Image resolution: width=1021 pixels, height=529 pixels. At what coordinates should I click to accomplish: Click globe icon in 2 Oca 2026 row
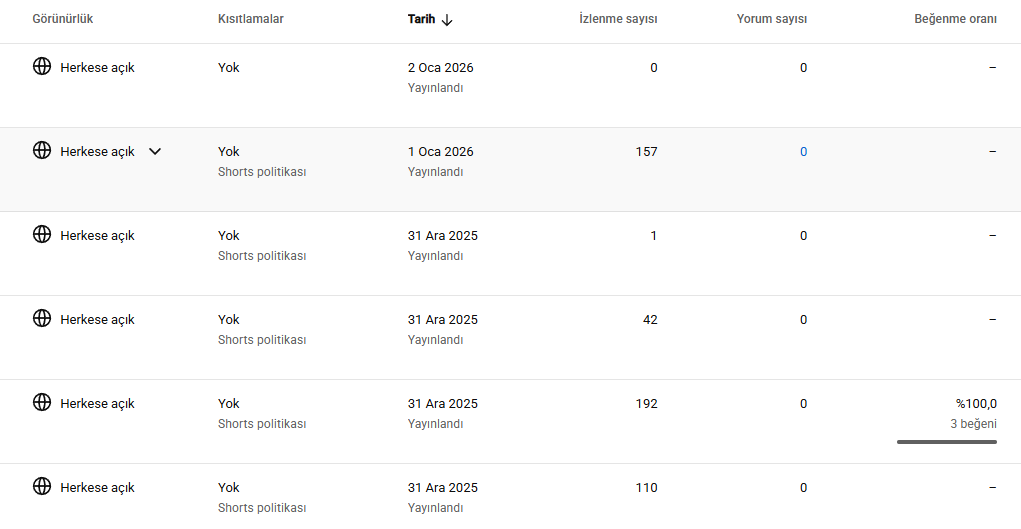[42, 66]
